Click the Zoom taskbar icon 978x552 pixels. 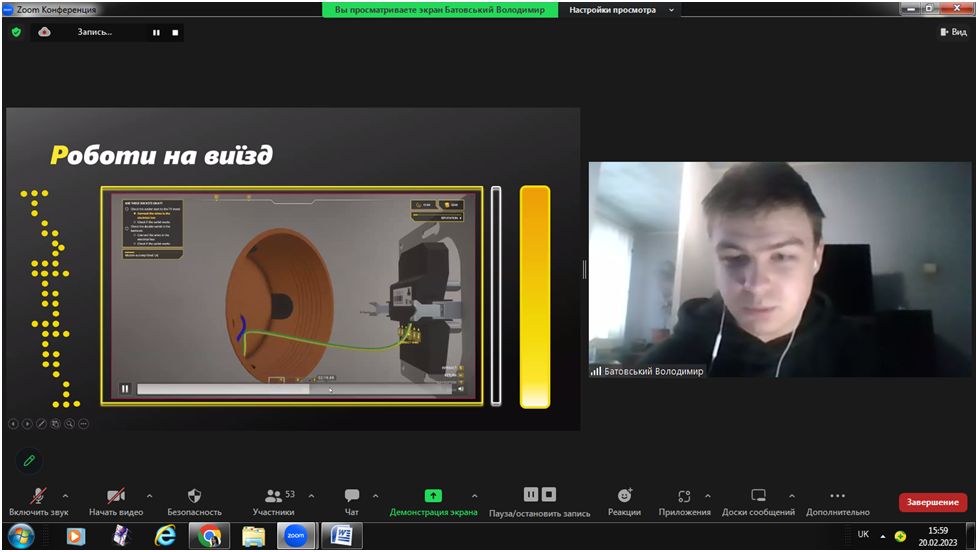pos(296,536)
